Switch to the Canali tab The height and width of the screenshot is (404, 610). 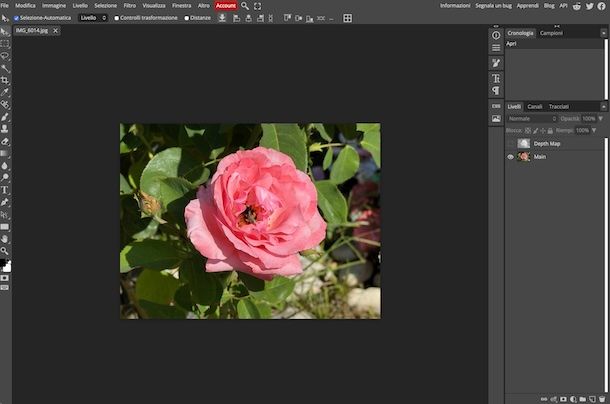tap(535, 106)
